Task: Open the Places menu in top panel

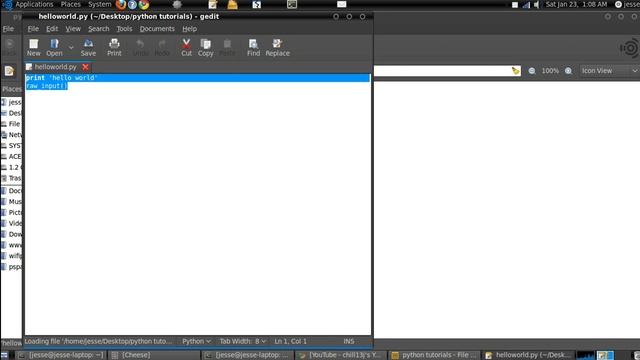Action: tap(71, 4)
